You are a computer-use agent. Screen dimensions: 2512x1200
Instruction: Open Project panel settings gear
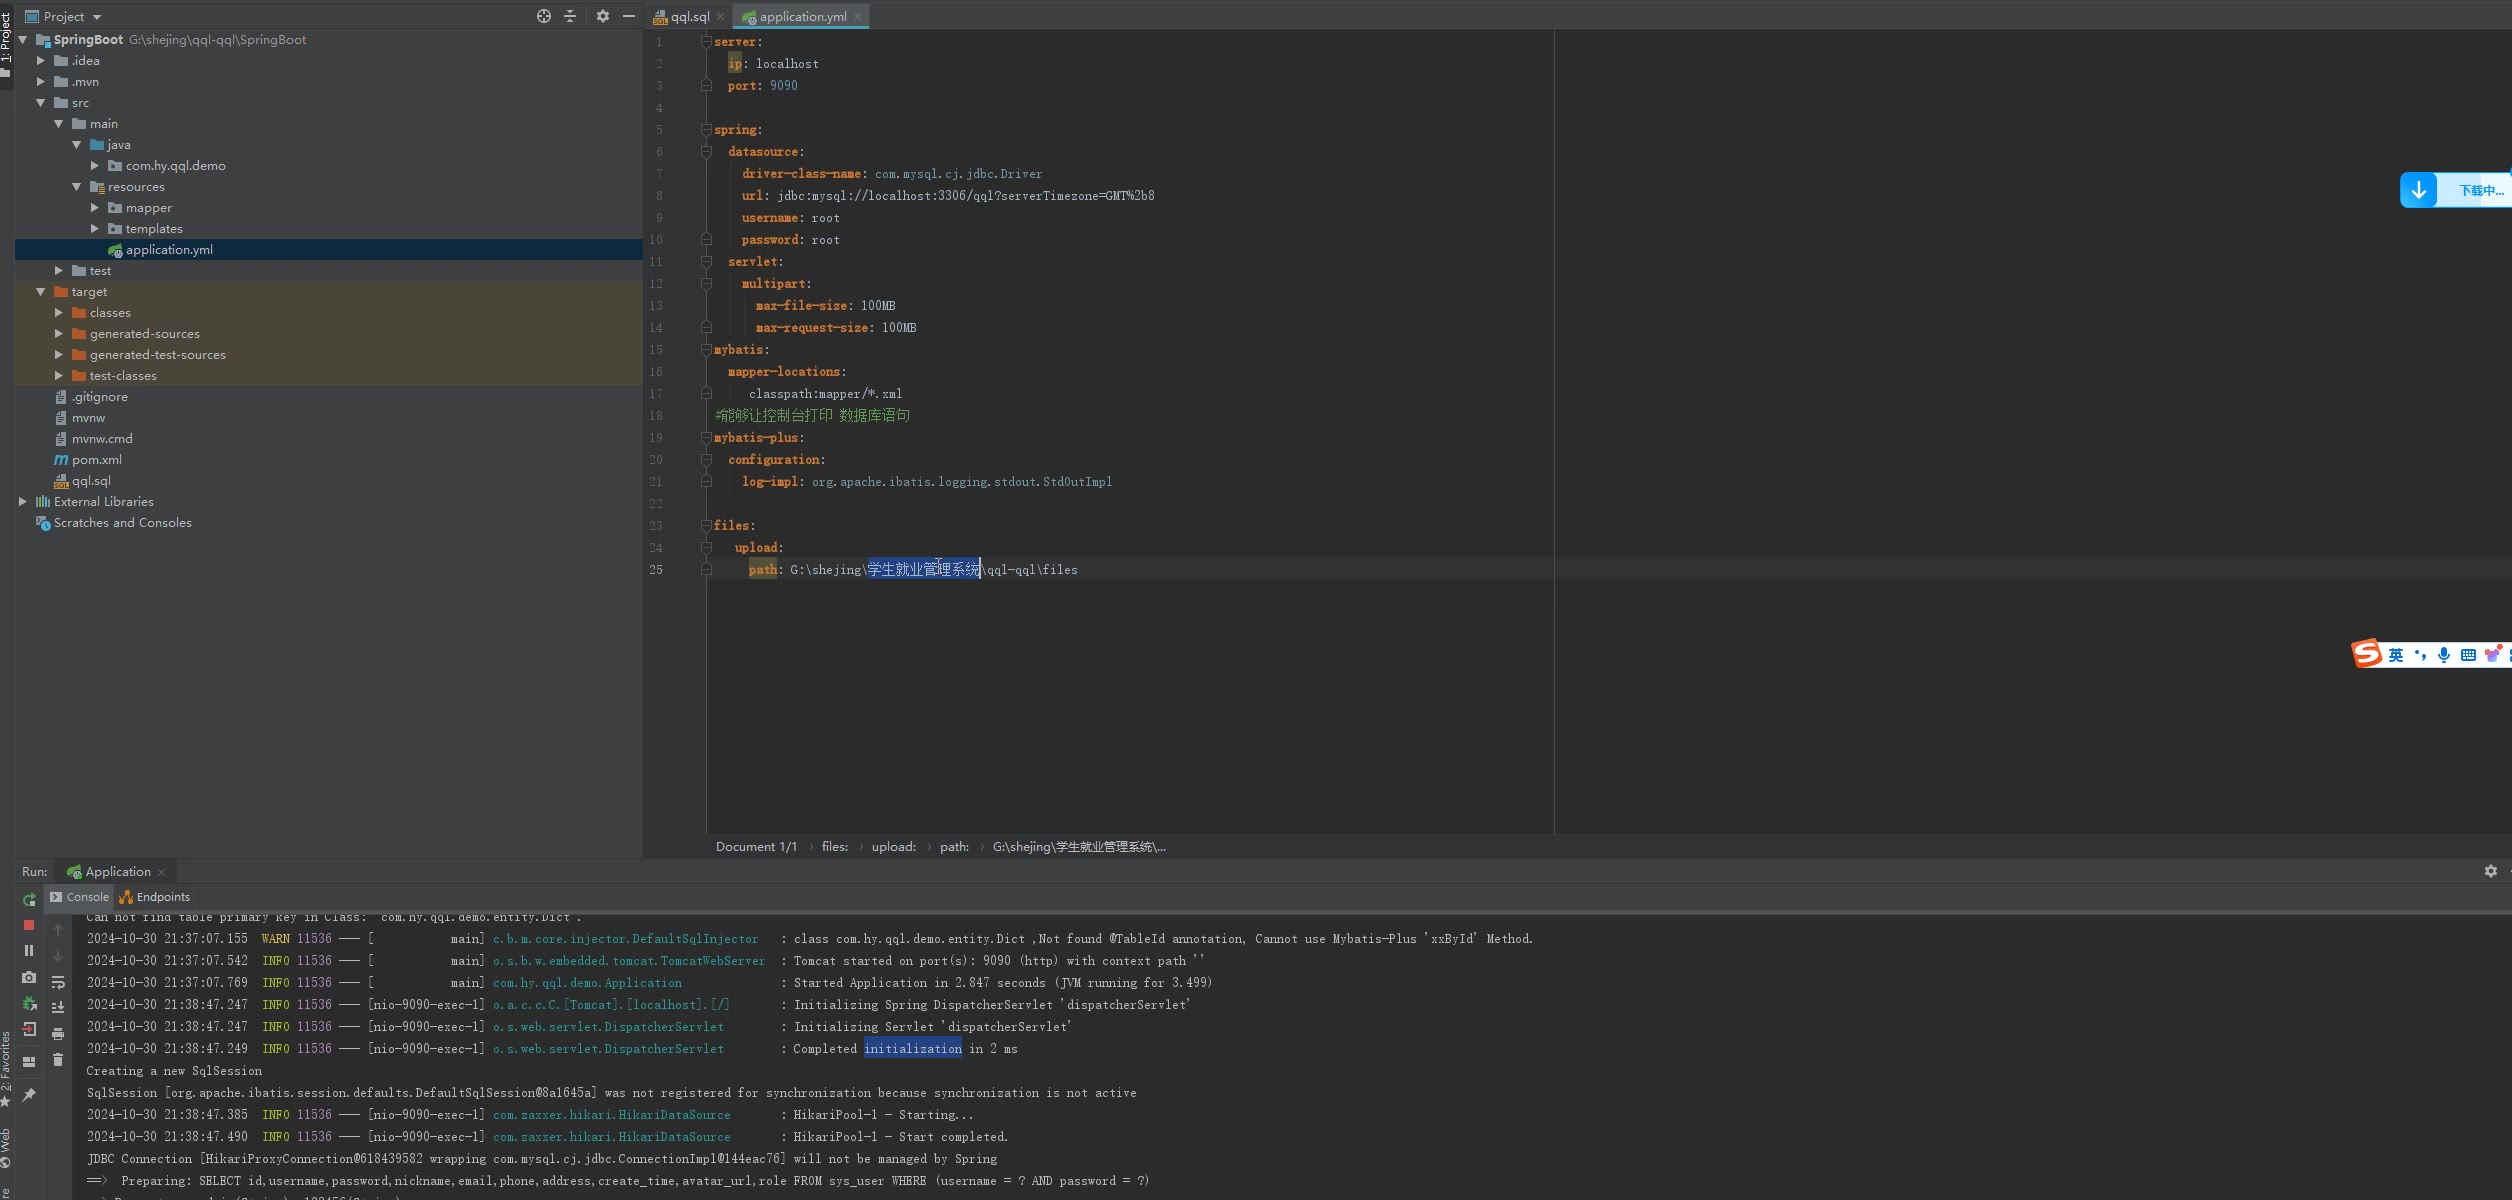pyautogui.click(x=603, y=16)
